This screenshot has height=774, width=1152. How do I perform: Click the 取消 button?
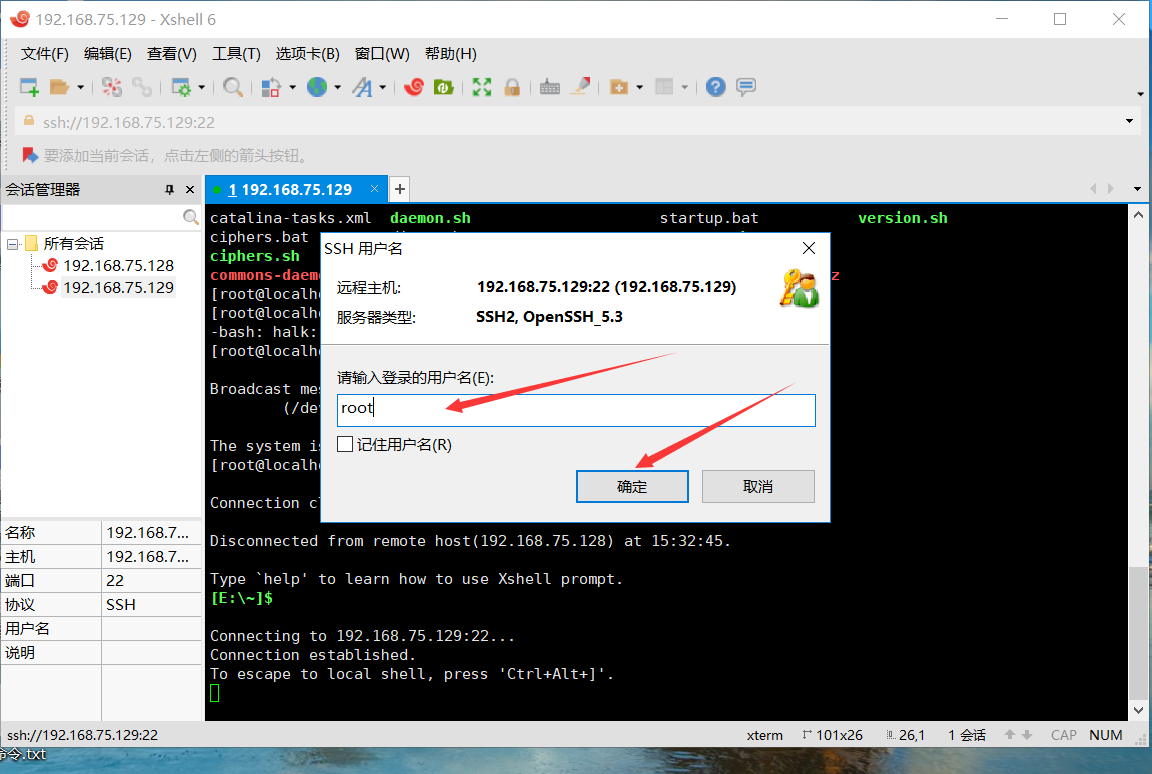757,486
